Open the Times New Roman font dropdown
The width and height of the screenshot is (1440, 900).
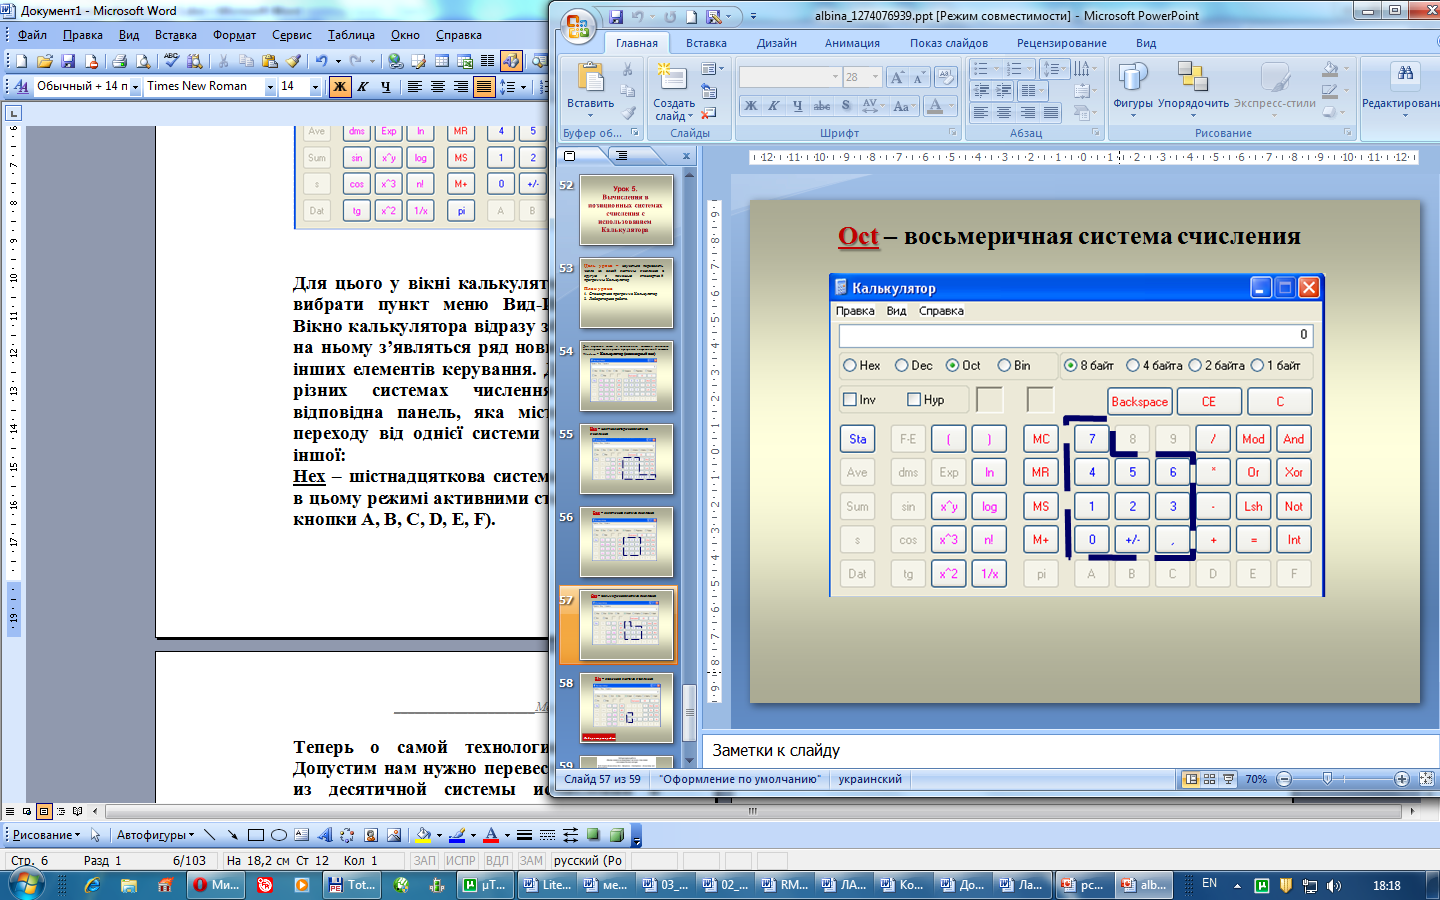click(270, 87)
